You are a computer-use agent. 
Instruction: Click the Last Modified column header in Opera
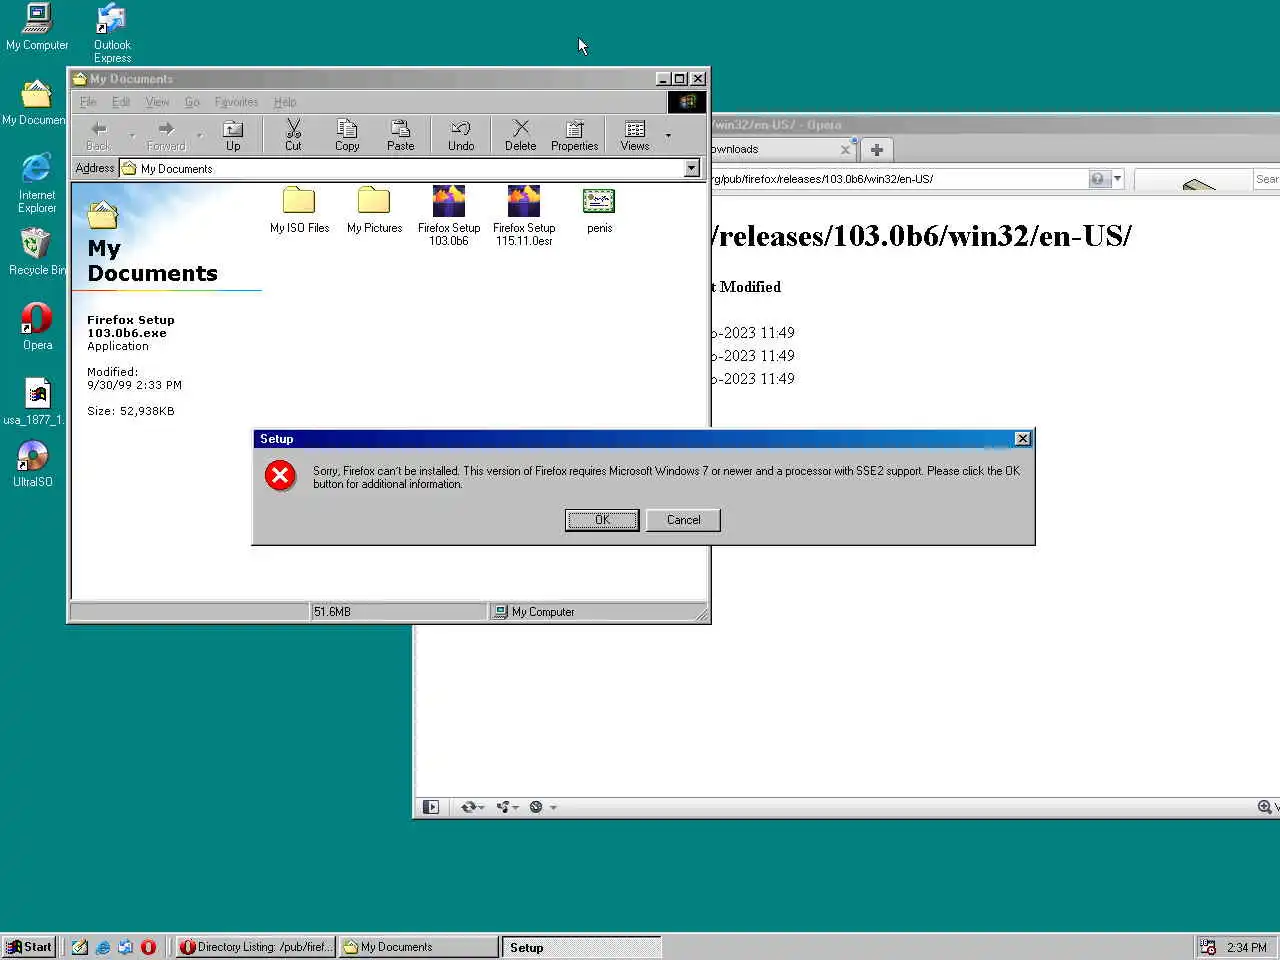[x=746, y=287]
